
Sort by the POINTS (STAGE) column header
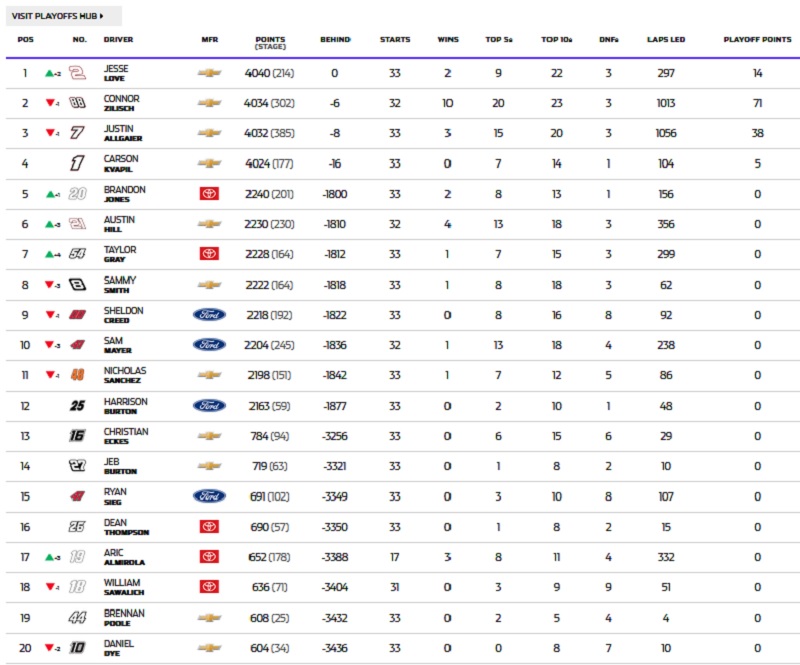coord(270,43)
